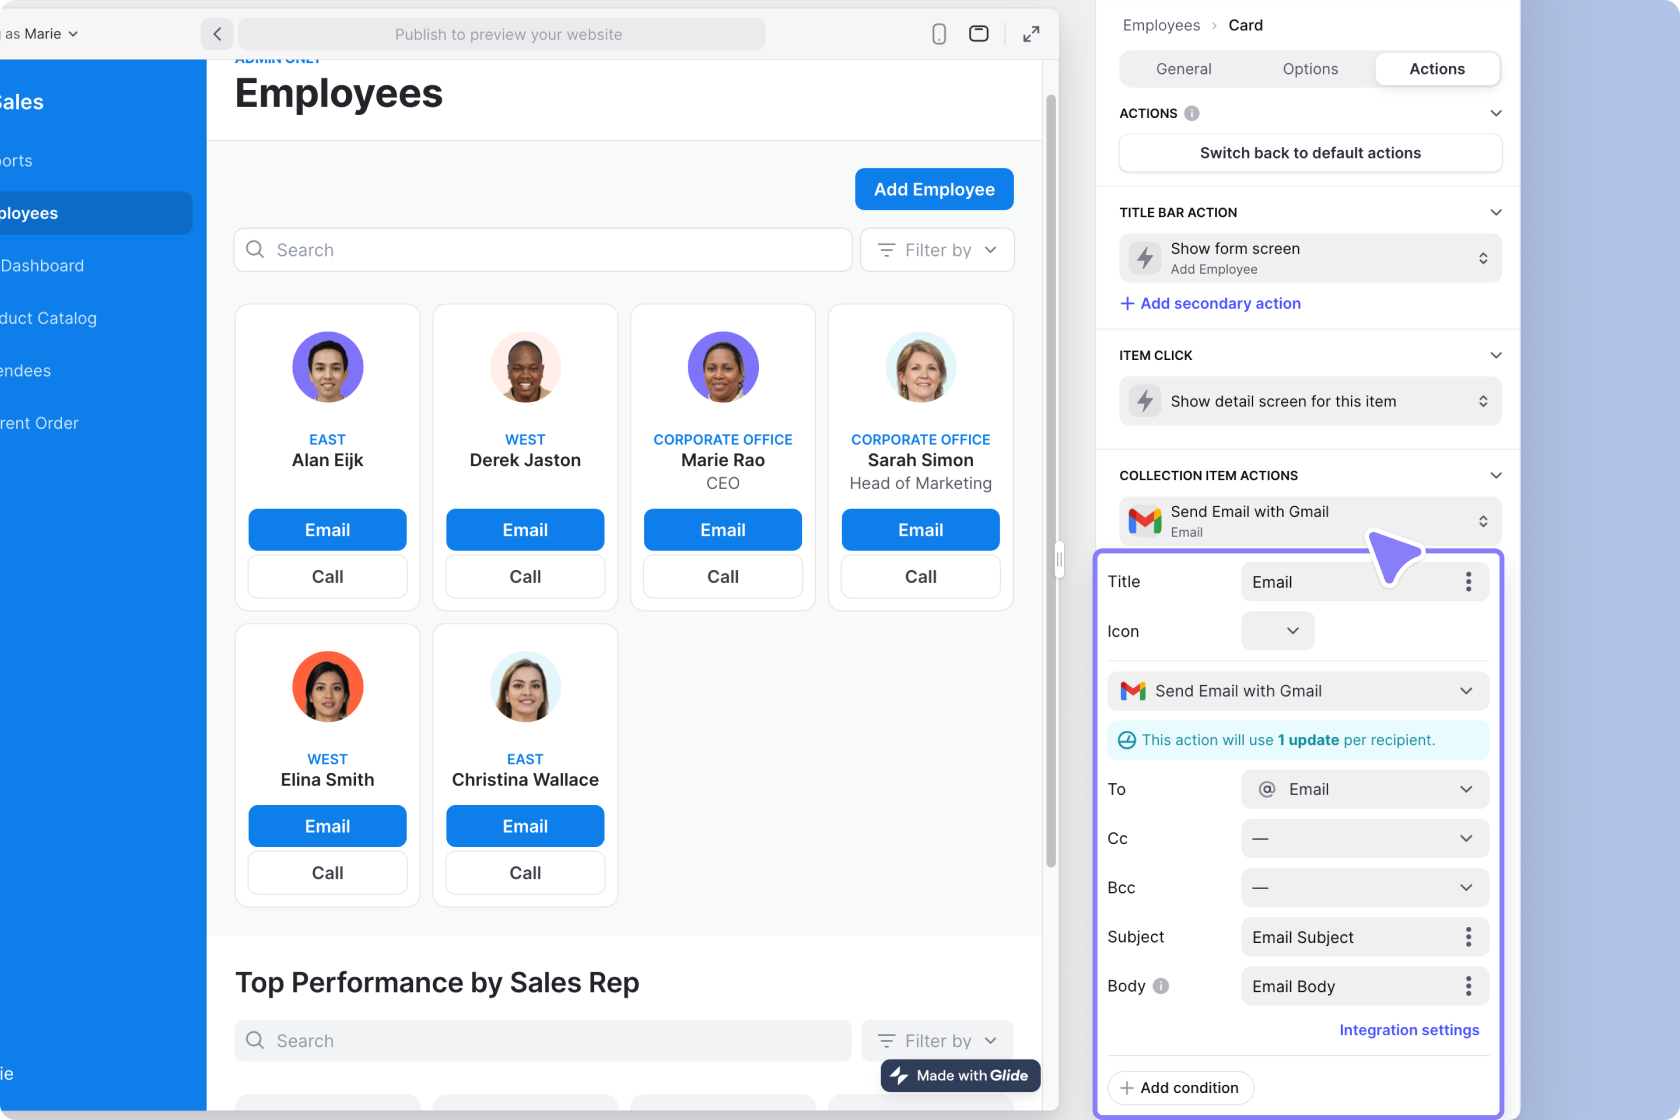Click the fullscreen expand preview icon

tap(1031, 34)
